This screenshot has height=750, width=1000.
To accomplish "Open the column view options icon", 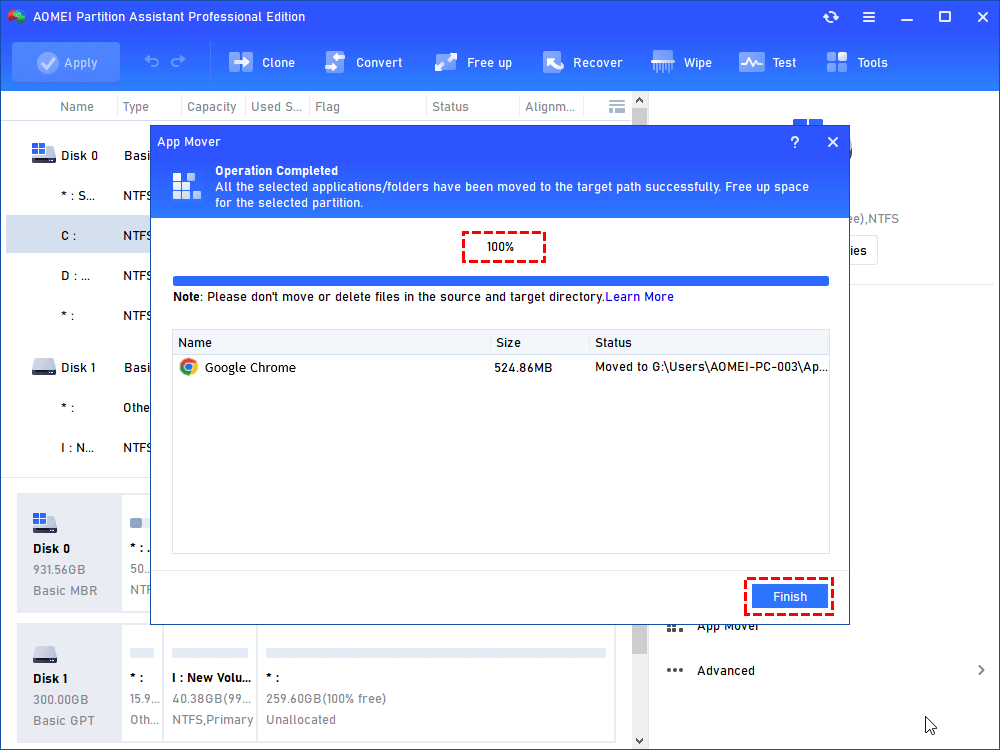I will 617,107.
